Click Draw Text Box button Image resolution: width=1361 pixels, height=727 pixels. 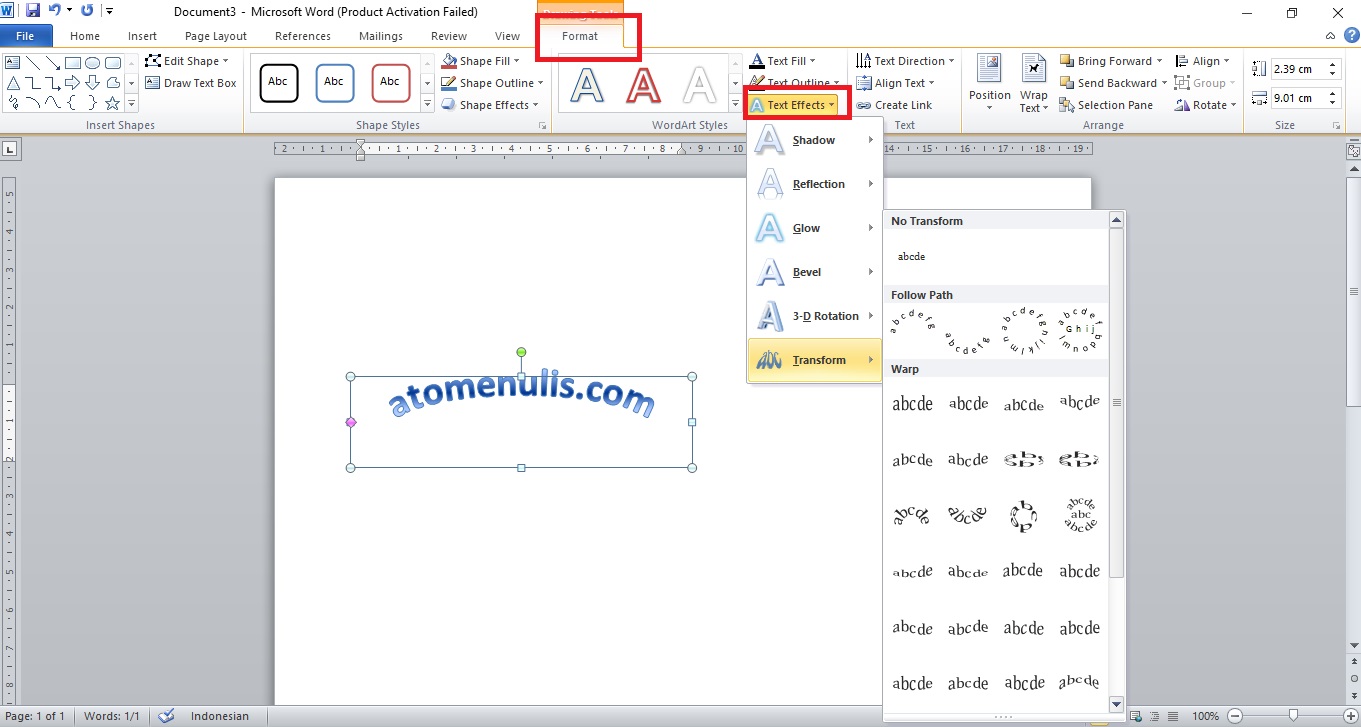[x=191, y=83]
